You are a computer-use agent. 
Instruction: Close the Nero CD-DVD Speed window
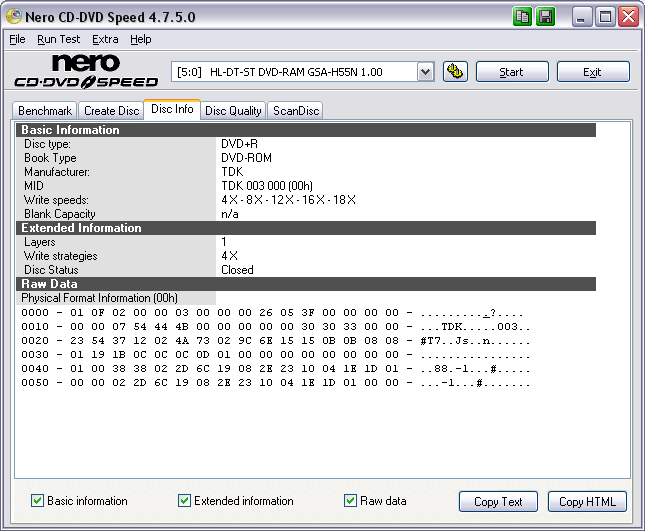coord(629,17)
